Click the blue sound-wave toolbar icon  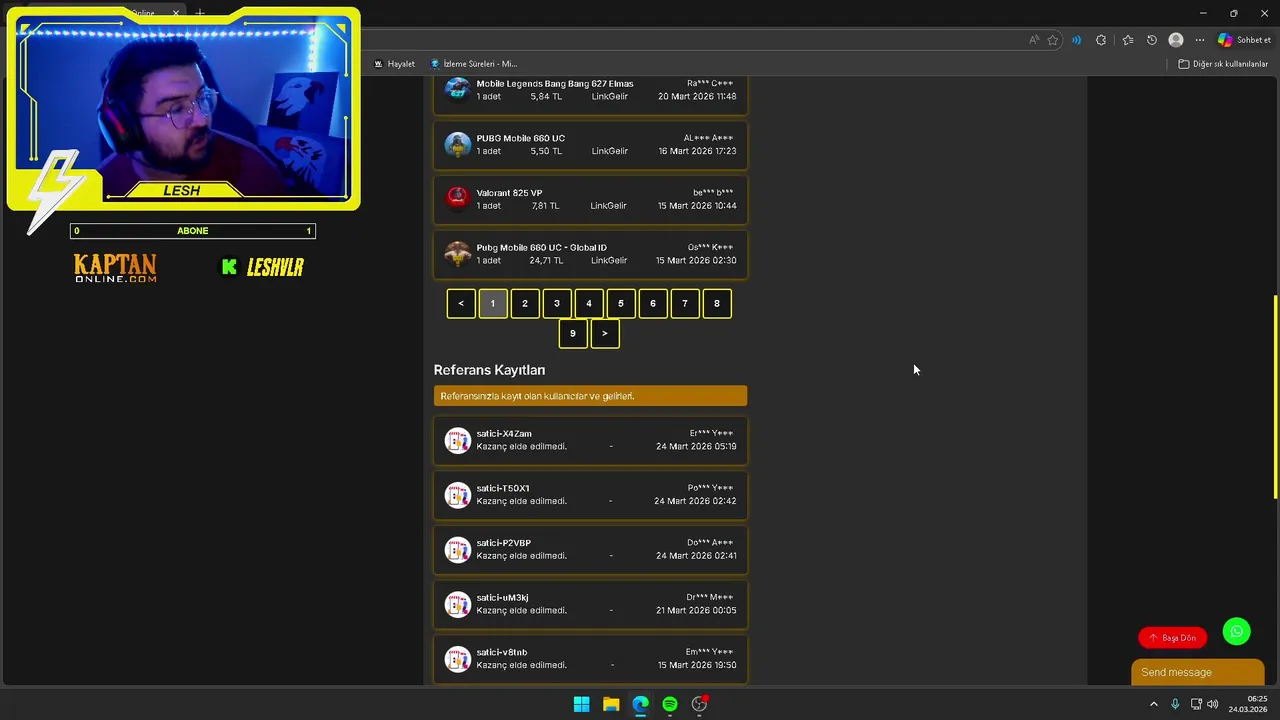click(x=1077, y=40)
